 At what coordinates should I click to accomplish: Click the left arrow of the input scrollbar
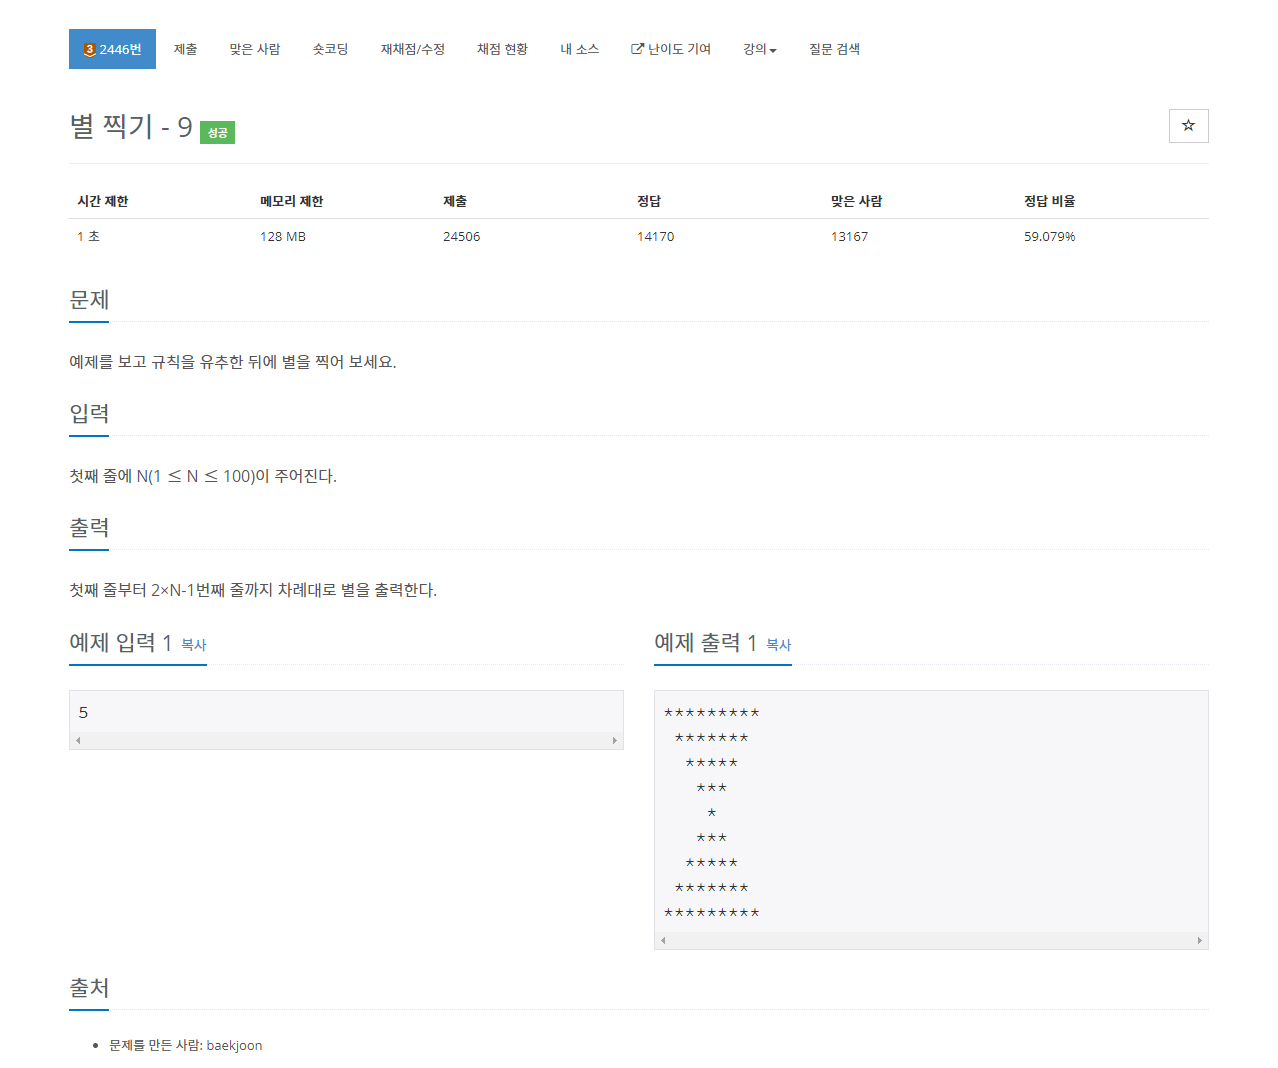pos(77,739)
